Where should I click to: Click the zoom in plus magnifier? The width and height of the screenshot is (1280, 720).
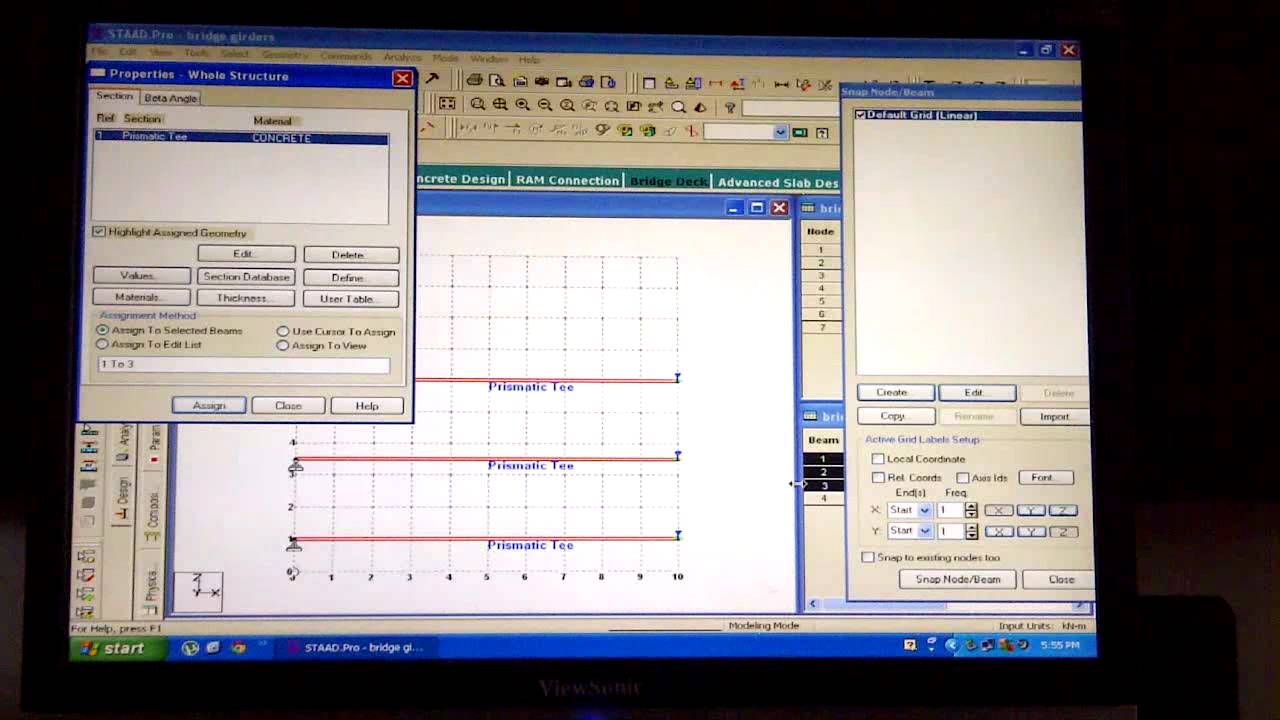pos(522,104)
